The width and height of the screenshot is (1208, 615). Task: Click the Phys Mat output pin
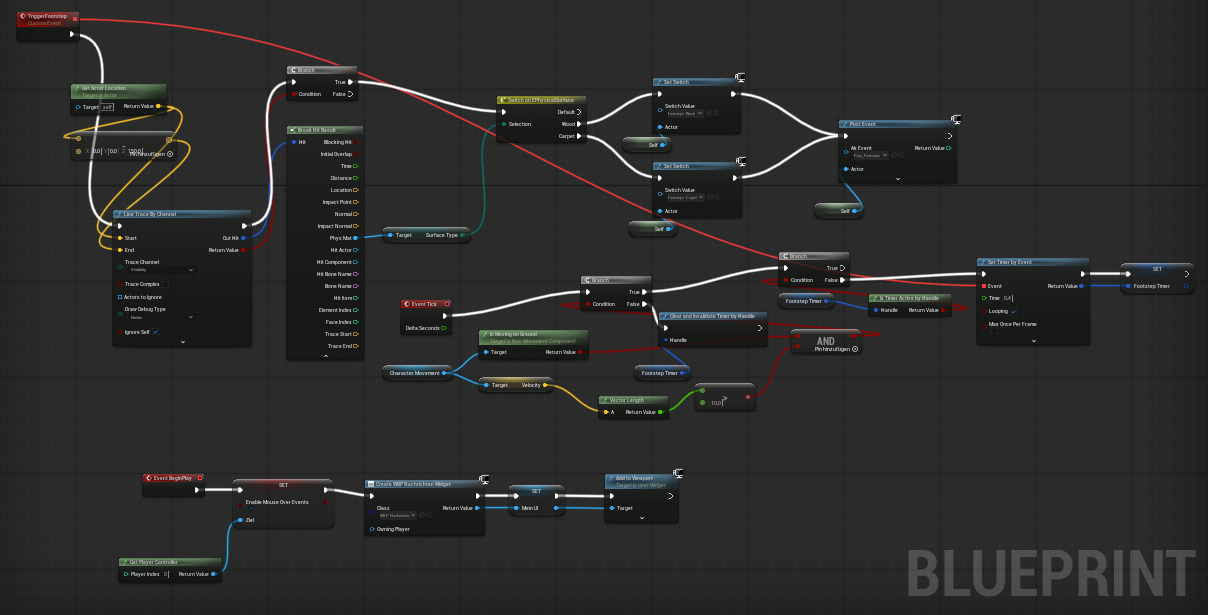pos(356,238)
